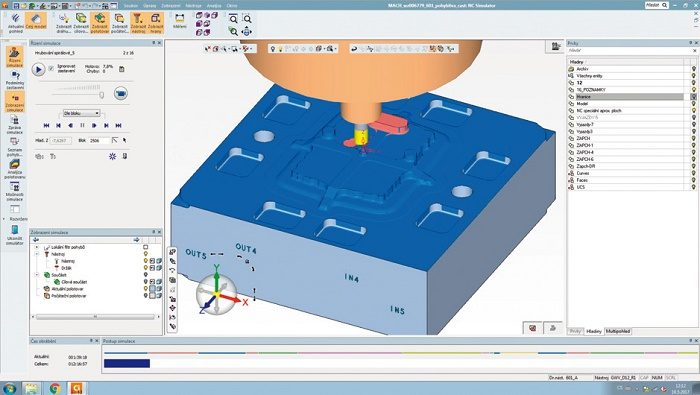Toggle the visibility bulb for Držák
Image resolution: width=700 pixels, height=395 pixels.
(x=146, y=268)
